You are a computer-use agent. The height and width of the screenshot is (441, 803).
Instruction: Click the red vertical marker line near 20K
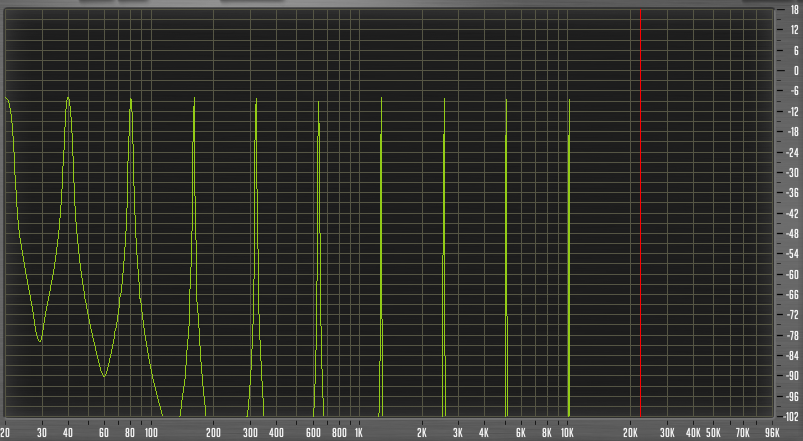640,213
